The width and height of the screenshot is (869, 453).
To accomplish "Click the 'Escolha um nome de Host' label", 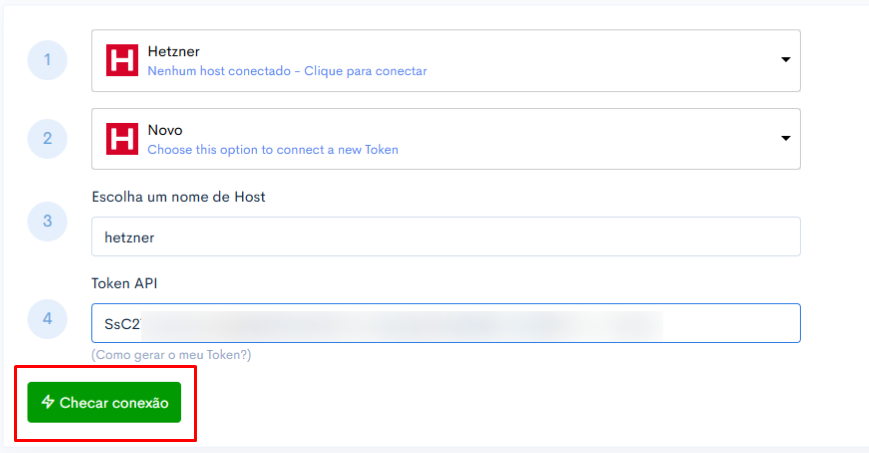I will coord(178,197).
